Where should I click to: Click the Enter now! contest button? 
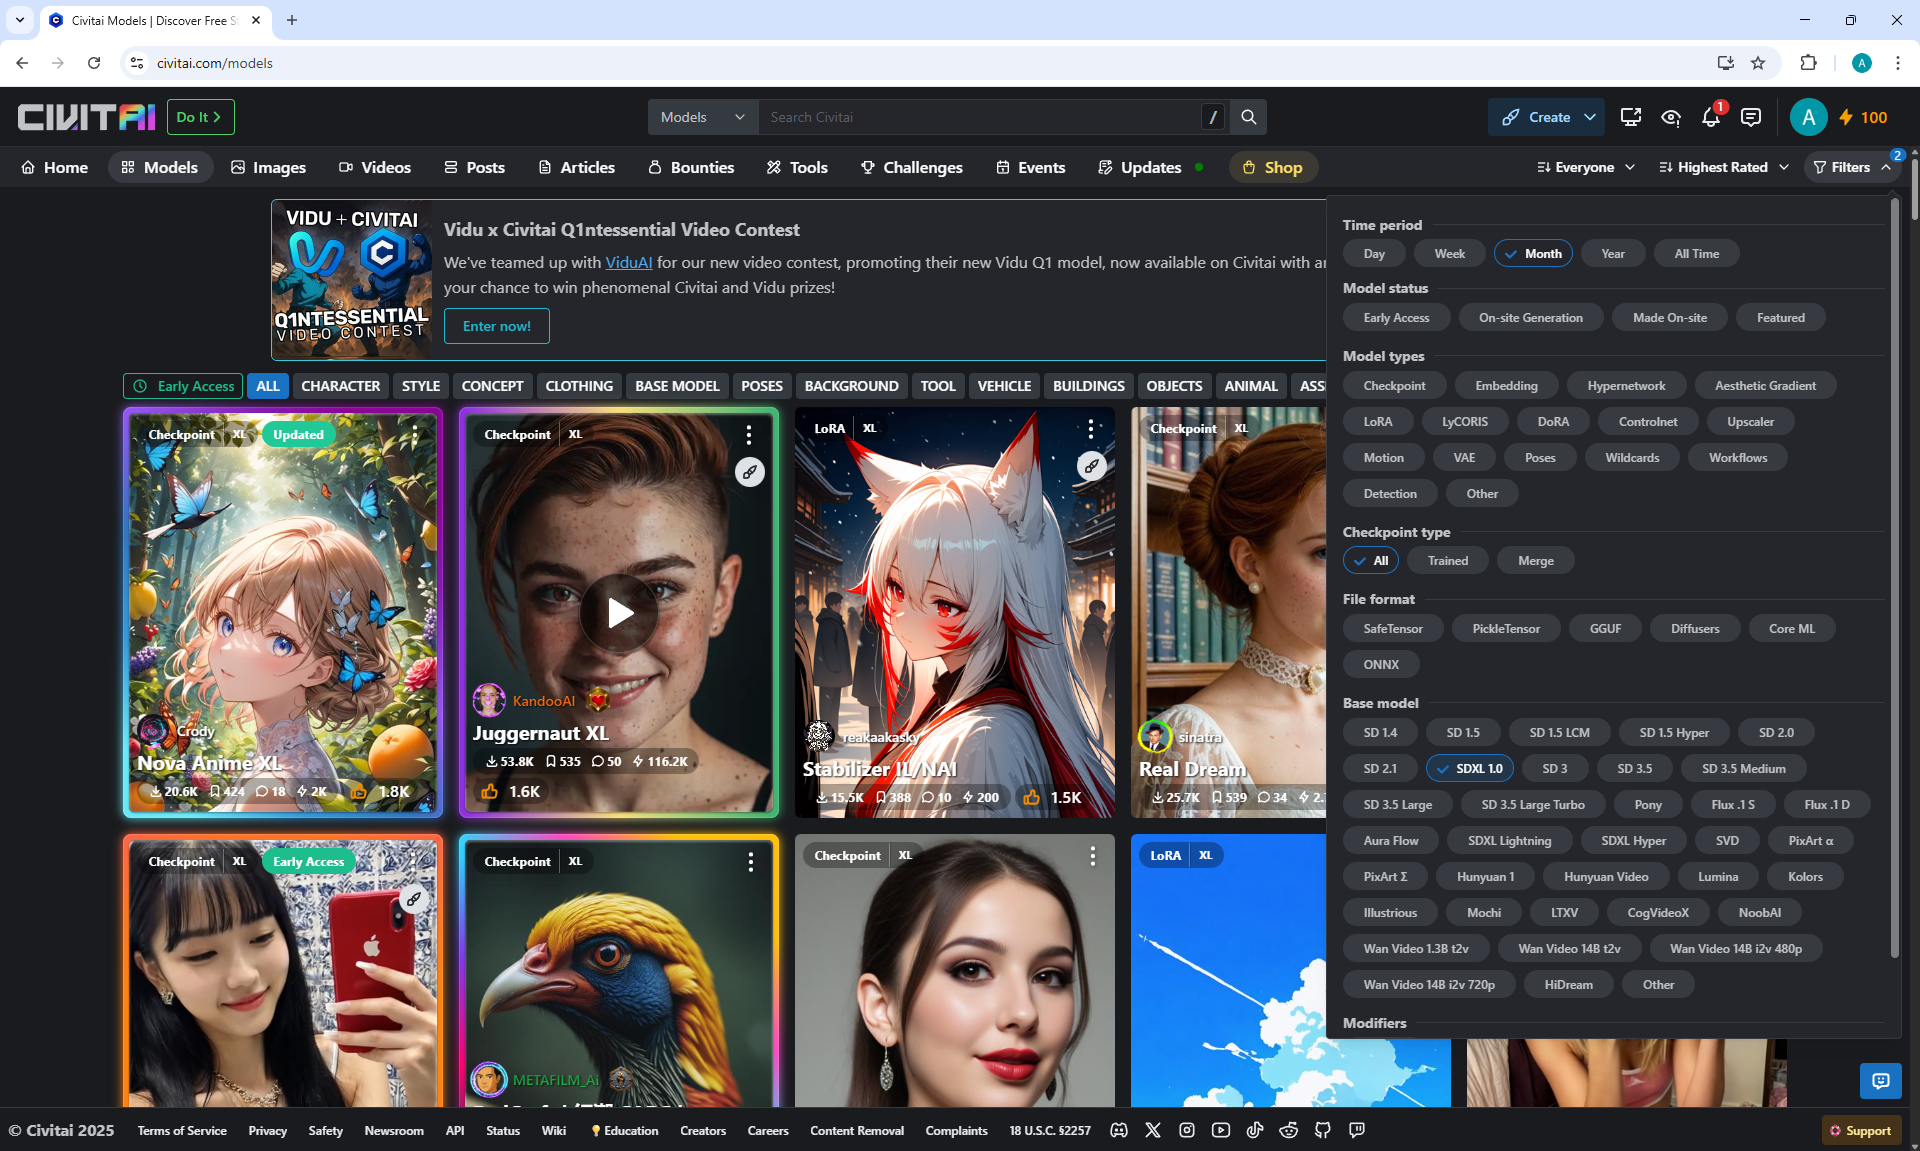click(496, 326)
